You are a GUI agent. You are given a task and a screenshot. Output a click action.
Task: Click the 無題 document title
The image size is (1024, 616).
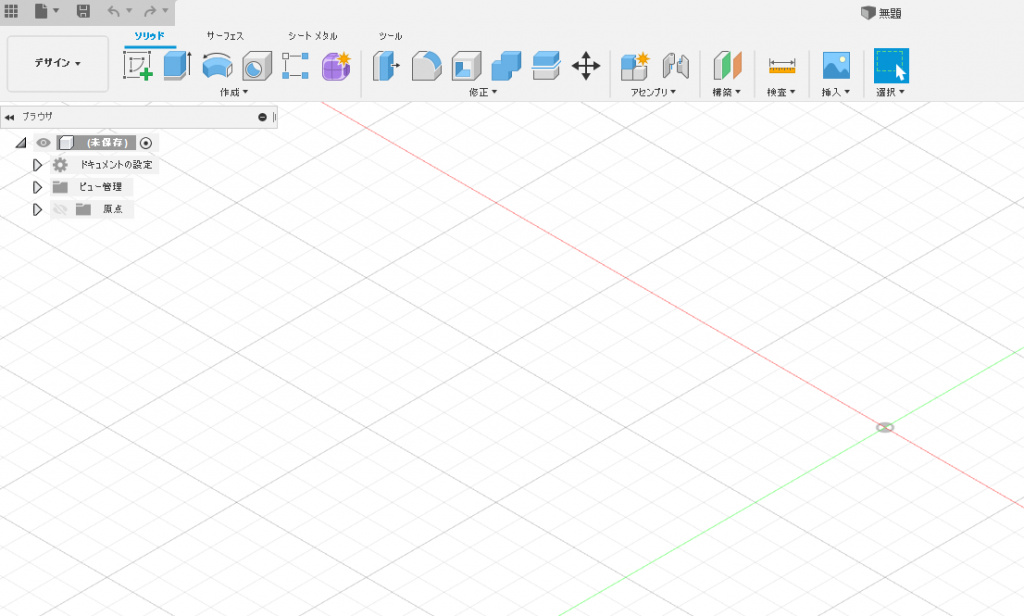point(889,13)
